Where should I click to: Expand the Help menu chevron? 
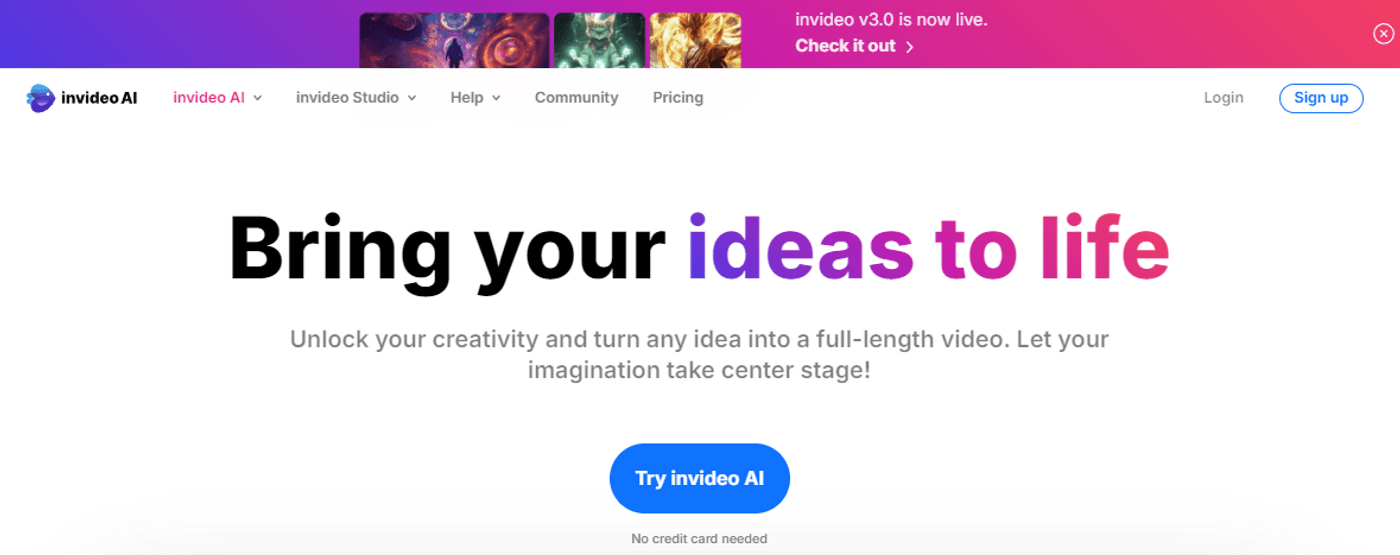[496, 98]
